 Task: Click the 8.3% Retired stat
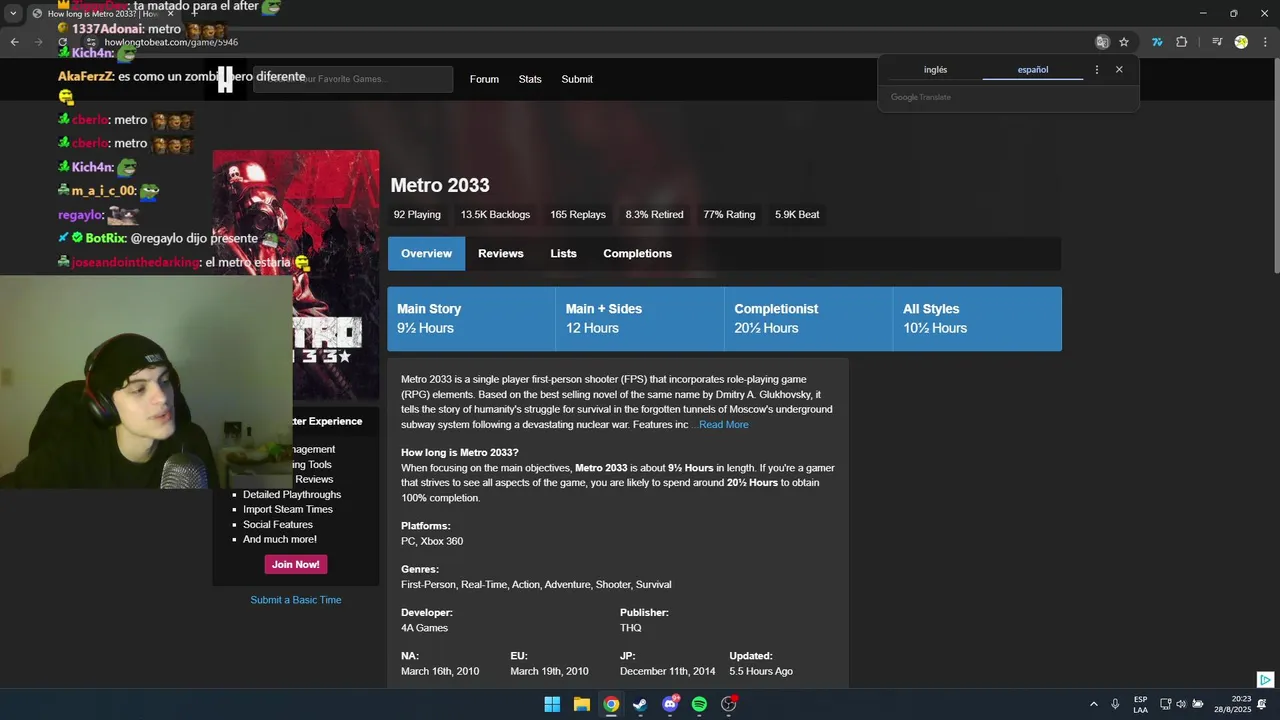[x=655, y=215]
